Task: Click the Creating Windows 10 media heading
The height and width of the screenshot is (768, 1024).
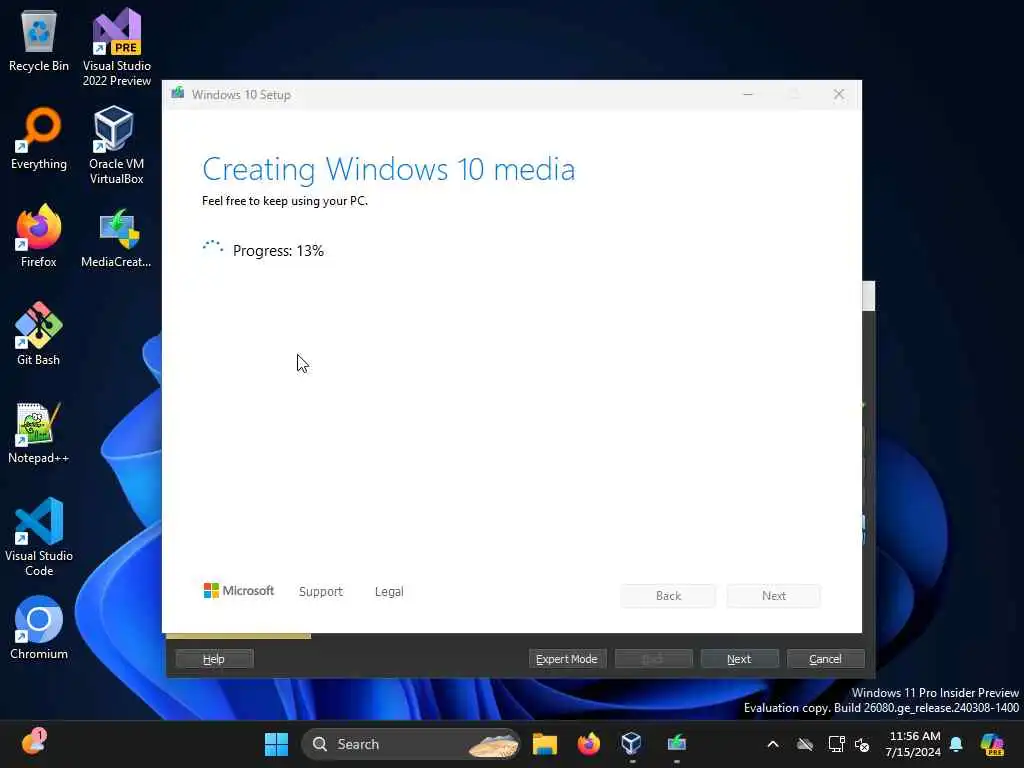Action: 389,169
